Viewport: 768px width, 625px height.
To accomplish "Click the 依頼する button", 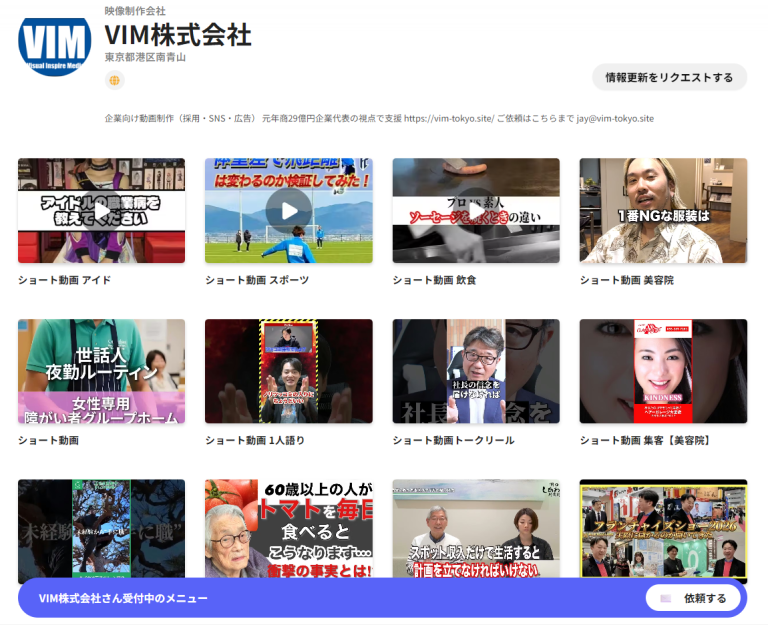I will [x=693, y=598].
